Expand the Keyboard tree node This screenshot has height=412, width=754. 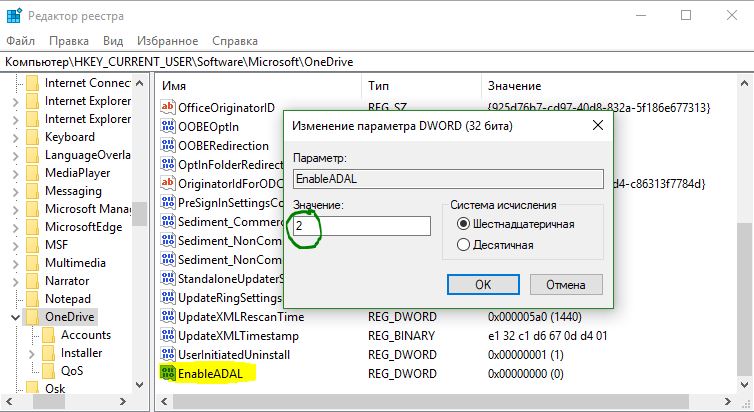tap(16, 137)
